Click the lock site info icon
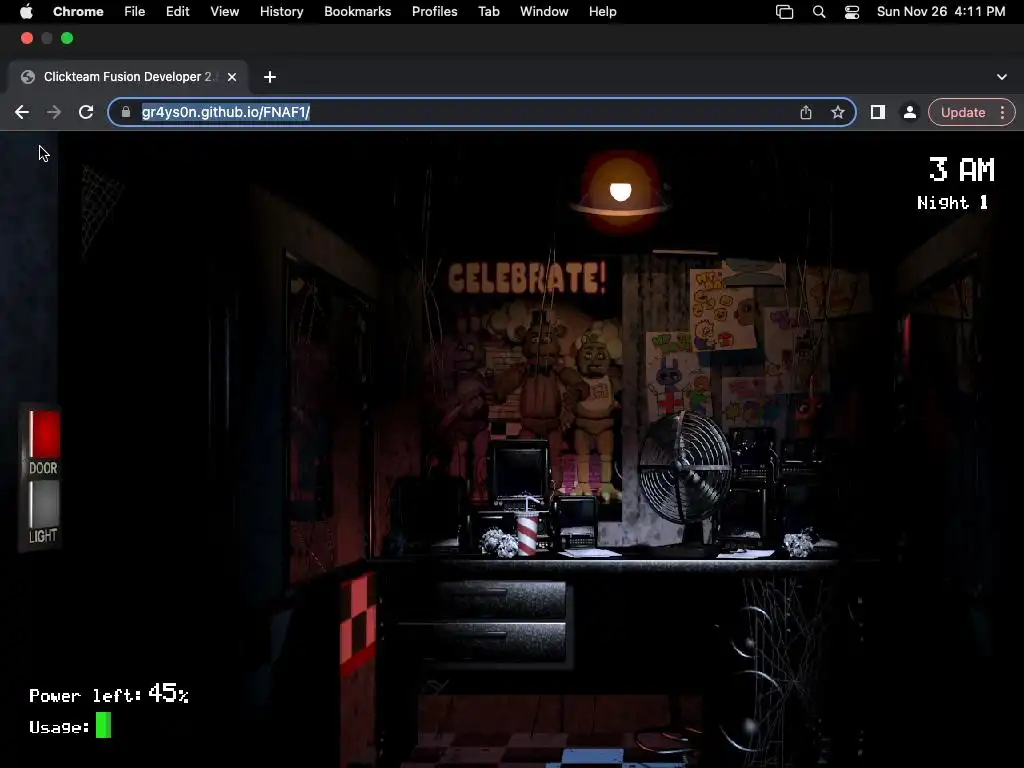This screenshot has width=1024, height=768. click(x=125, y=112)
